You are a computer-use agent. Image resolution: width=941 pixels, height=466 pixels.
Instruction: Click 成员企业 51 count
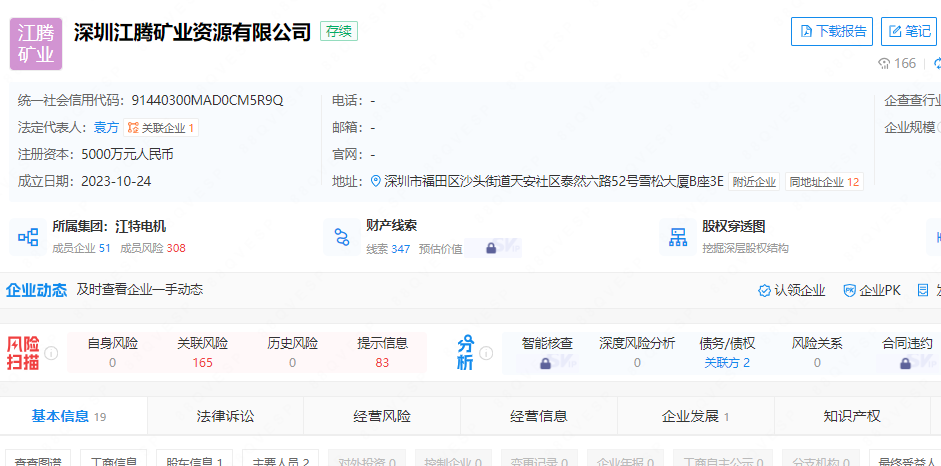[x=82, y=248]
